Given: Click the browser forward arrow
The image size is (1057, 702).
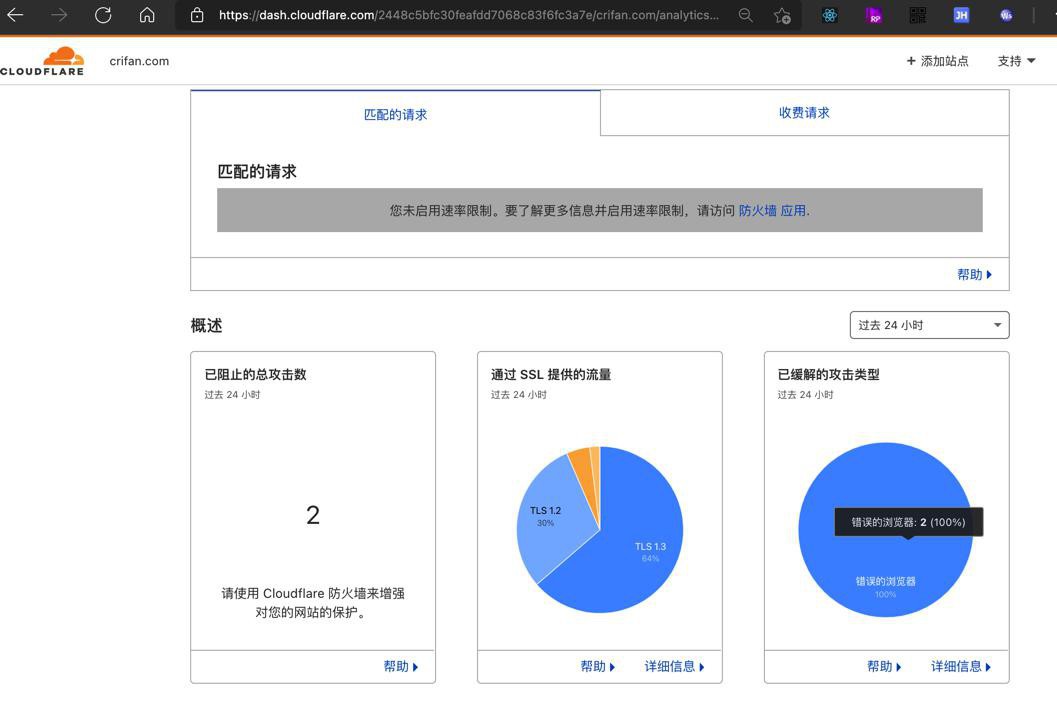Looking at the screenshot, I should click(x=59, y=15).
